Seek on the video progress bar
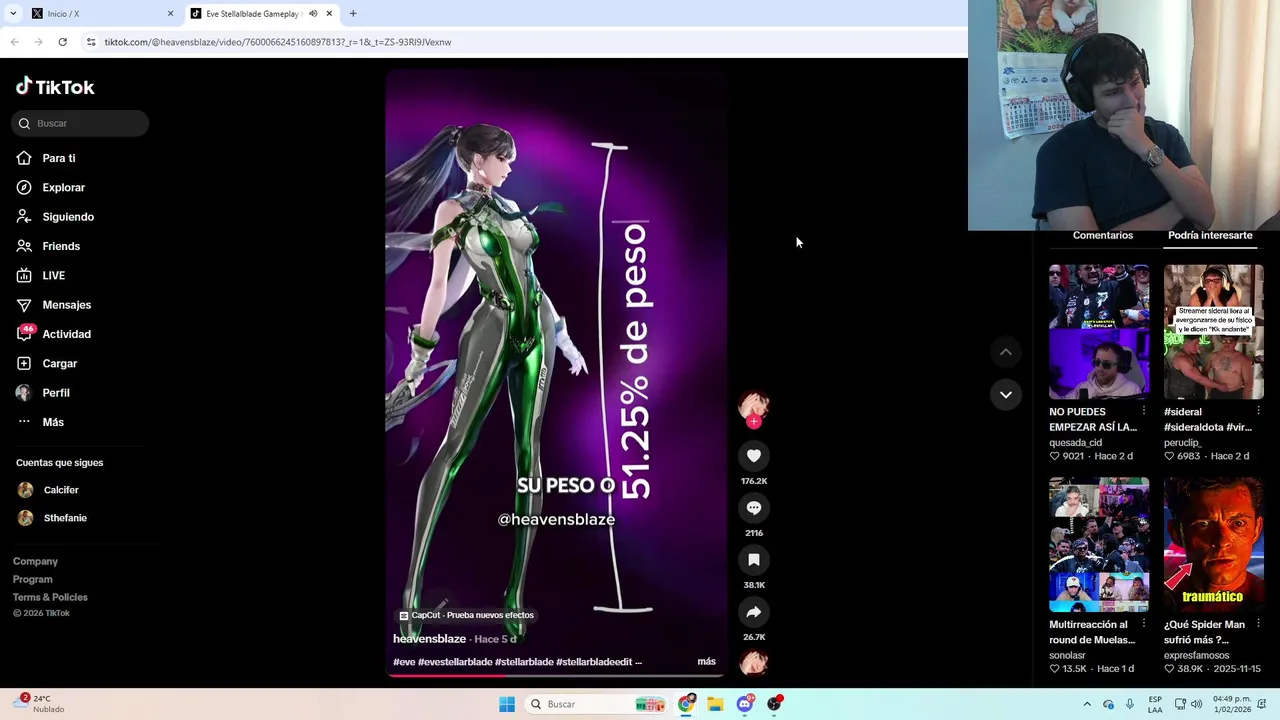The image size is (1280, 720). coord(556,675)
